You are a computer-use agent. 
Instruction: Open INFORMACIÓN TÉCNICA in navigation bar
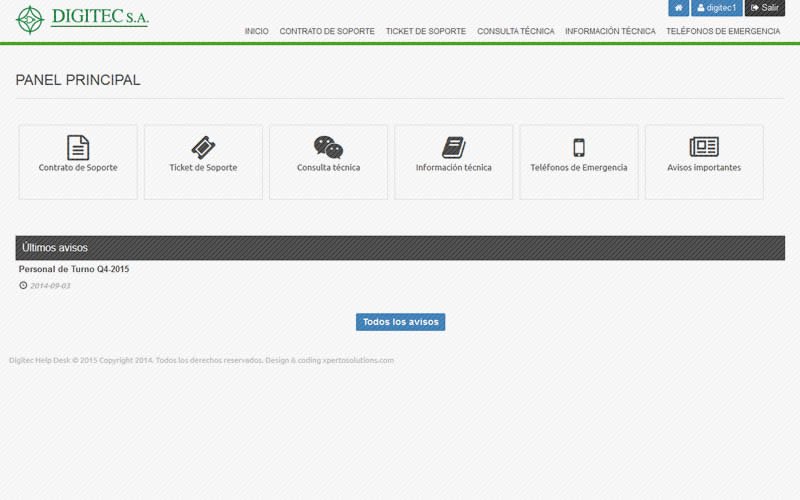click(x=610, y=32)
